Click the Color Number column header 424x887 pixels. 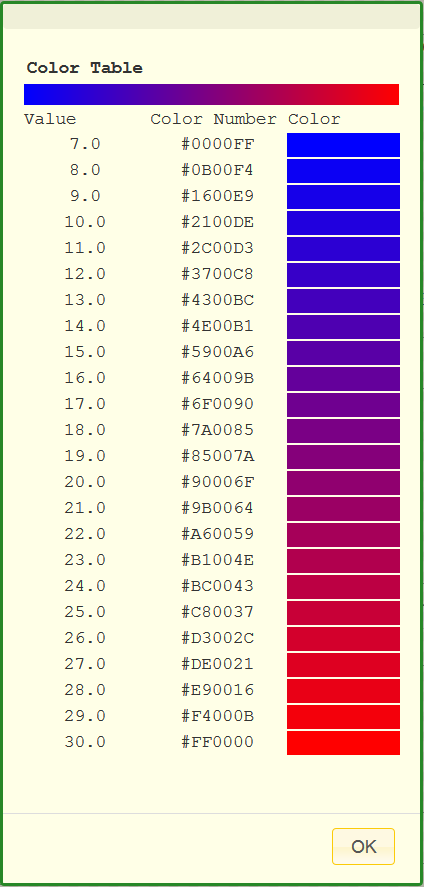coord(214,119)
